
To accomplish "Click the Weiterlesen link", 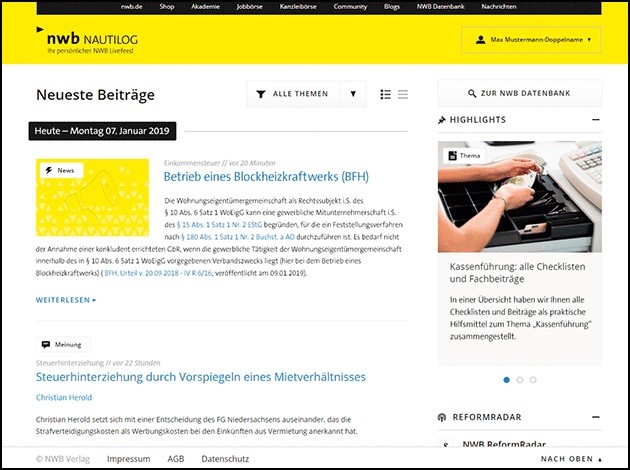I will [x=66, y=299].
